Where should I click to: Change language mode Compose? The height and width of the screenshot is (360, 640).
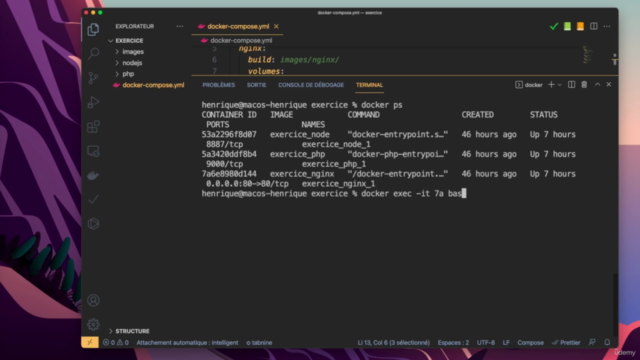531,342
